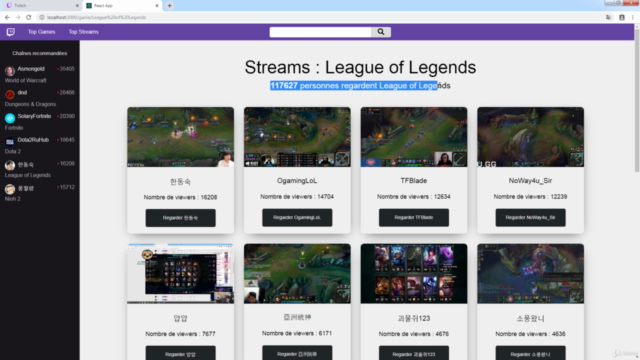
Task: Click the Regarder button under 6171 viewers card
Action: pos(297,353)
